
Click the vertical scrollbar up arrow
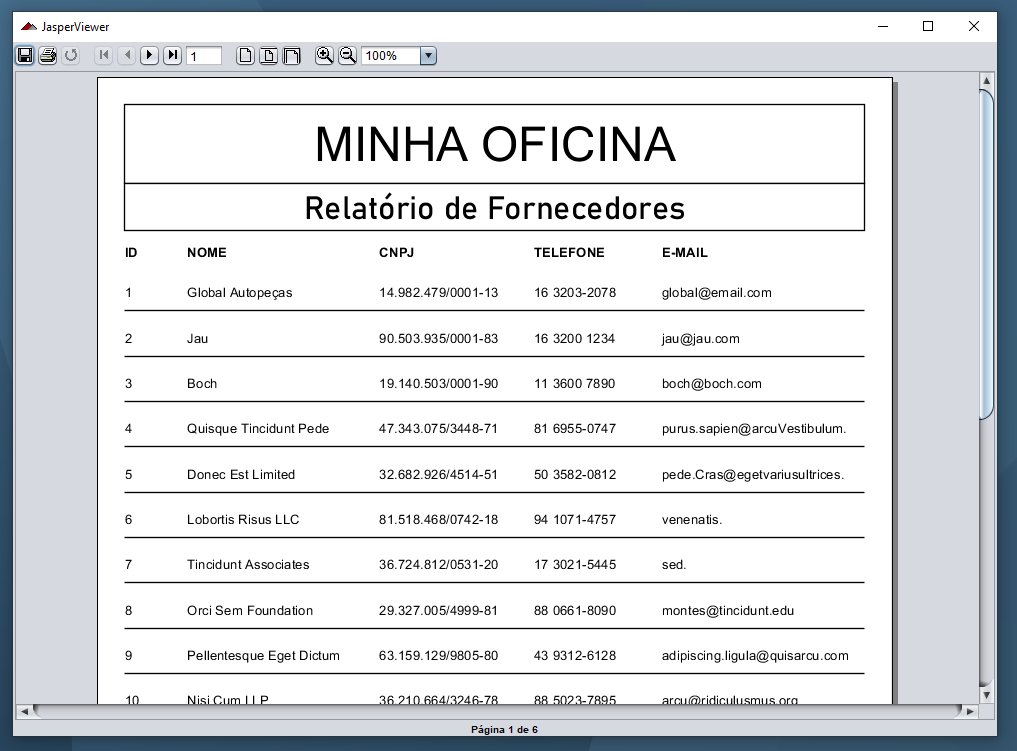click(x=986, y=80)
